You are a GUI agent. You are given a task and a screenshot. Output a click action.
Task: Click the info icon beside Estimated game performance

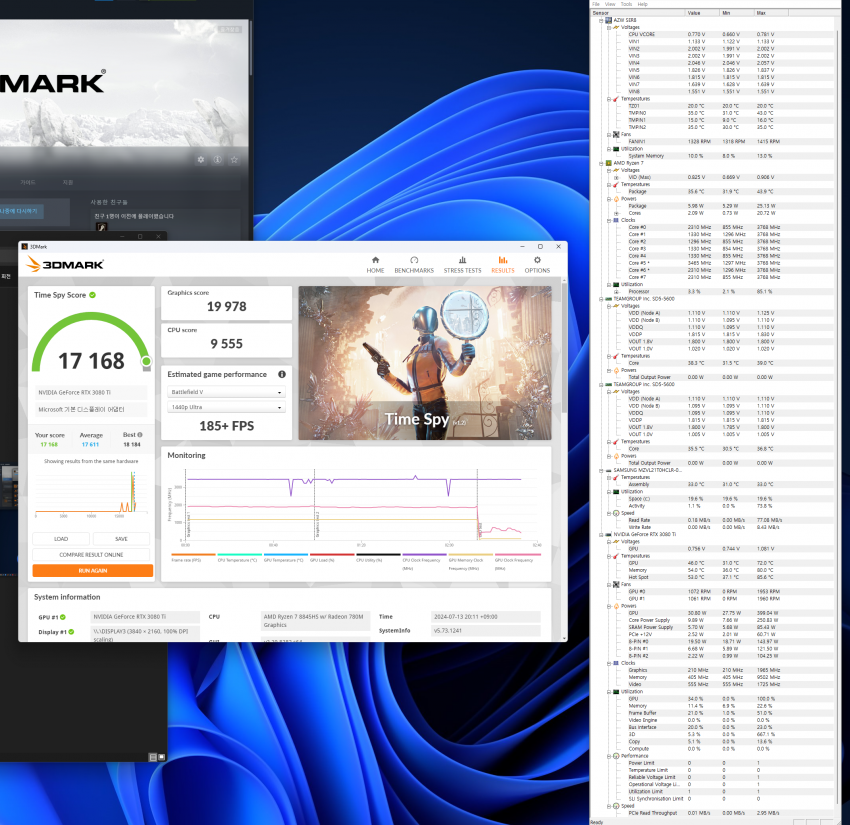coord(282,374)
